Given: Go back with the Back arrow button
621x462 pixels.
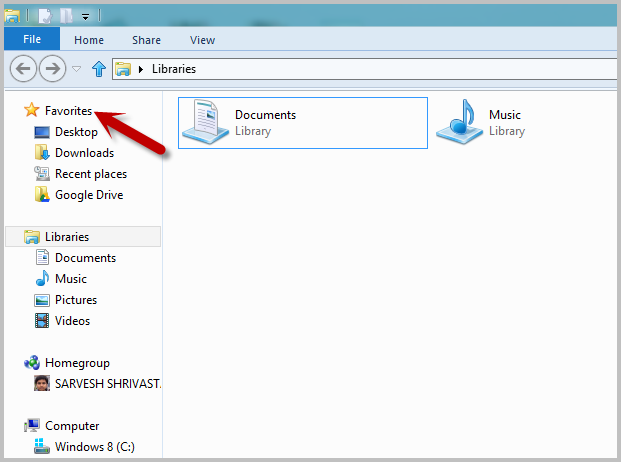Looking at the screenshot, I should pos(23,68).
